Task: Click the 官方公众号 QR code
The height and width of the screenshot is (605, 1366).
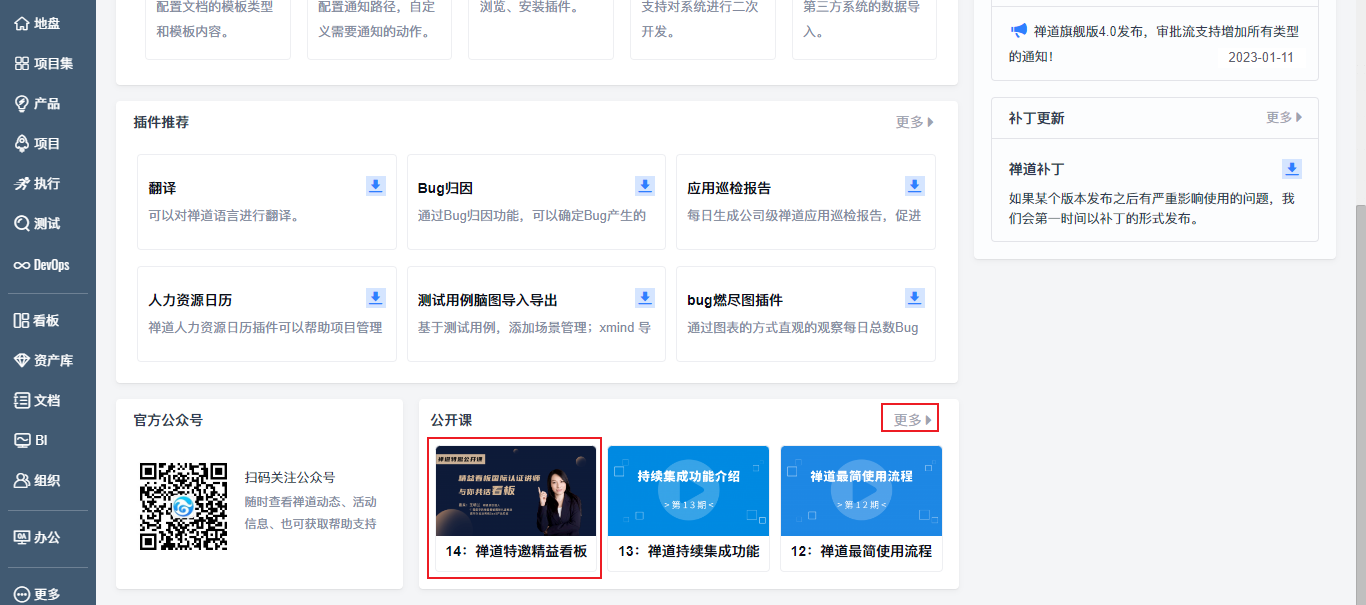Action: 183,506
